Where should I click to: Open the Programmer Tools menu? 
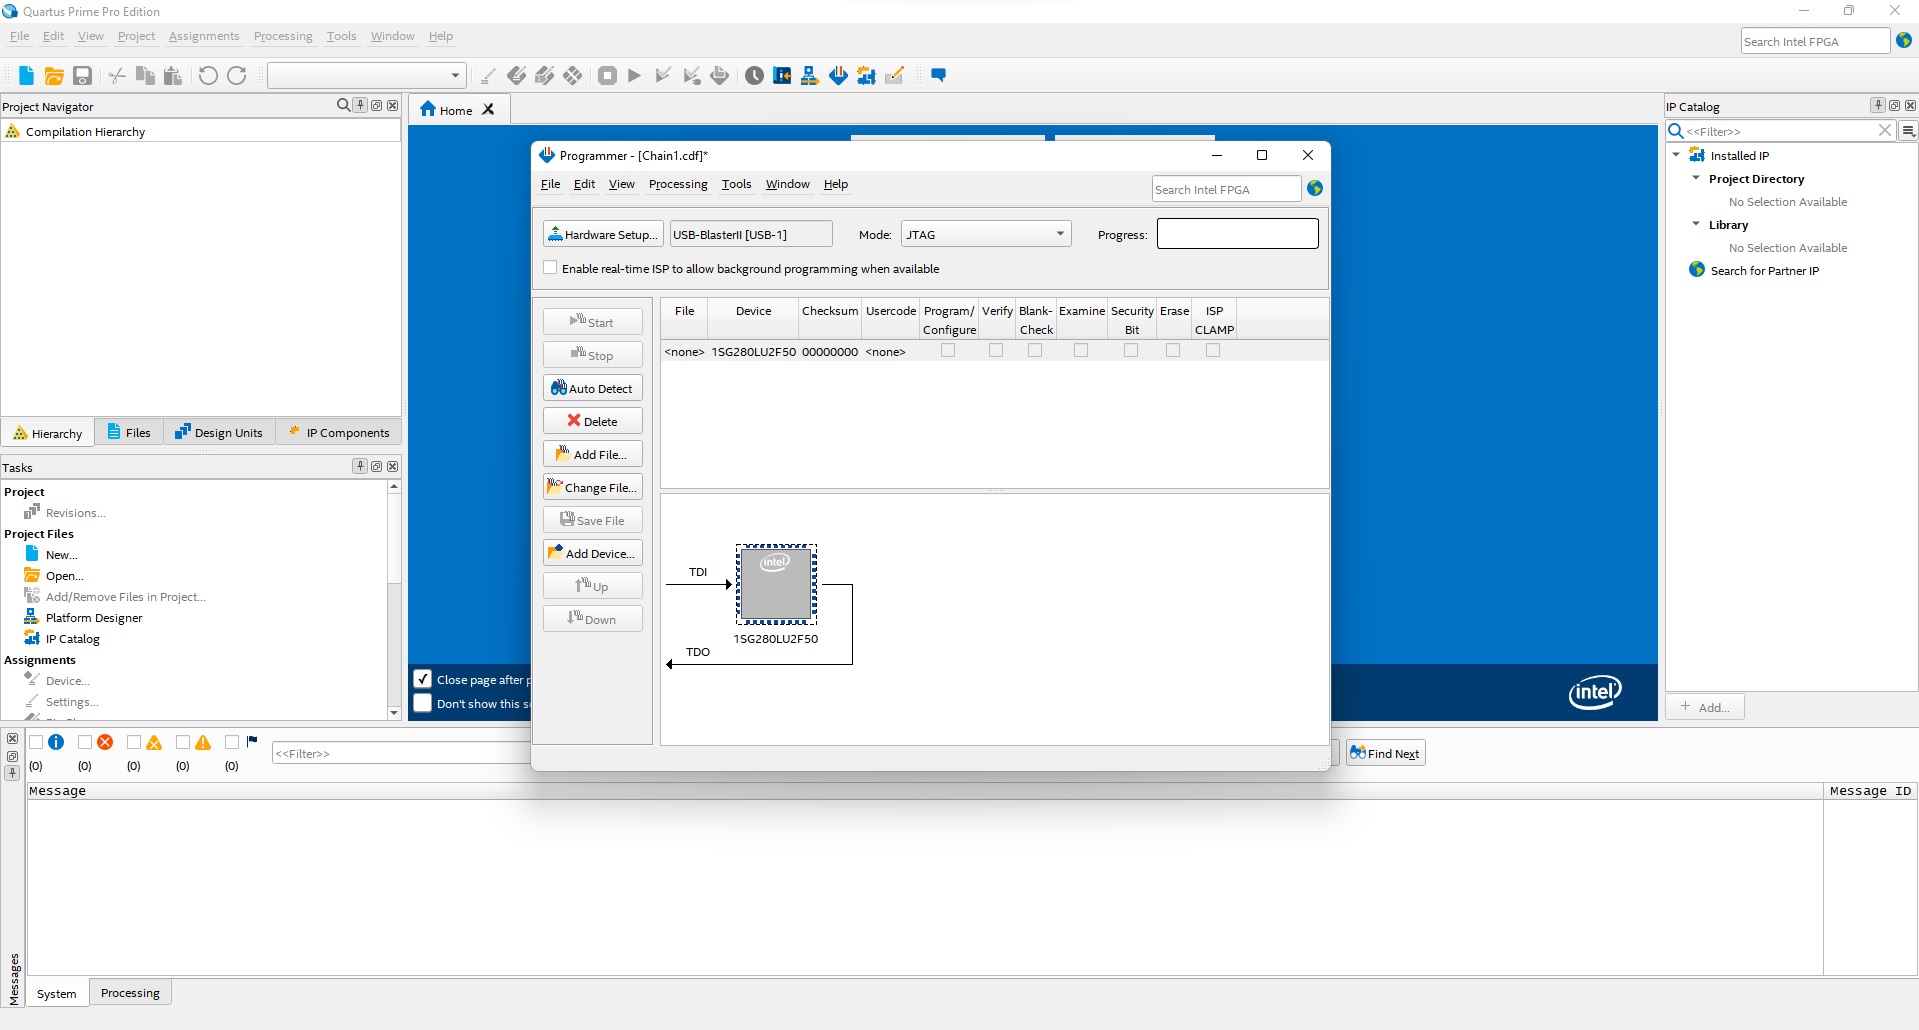[x=736, y=184]
